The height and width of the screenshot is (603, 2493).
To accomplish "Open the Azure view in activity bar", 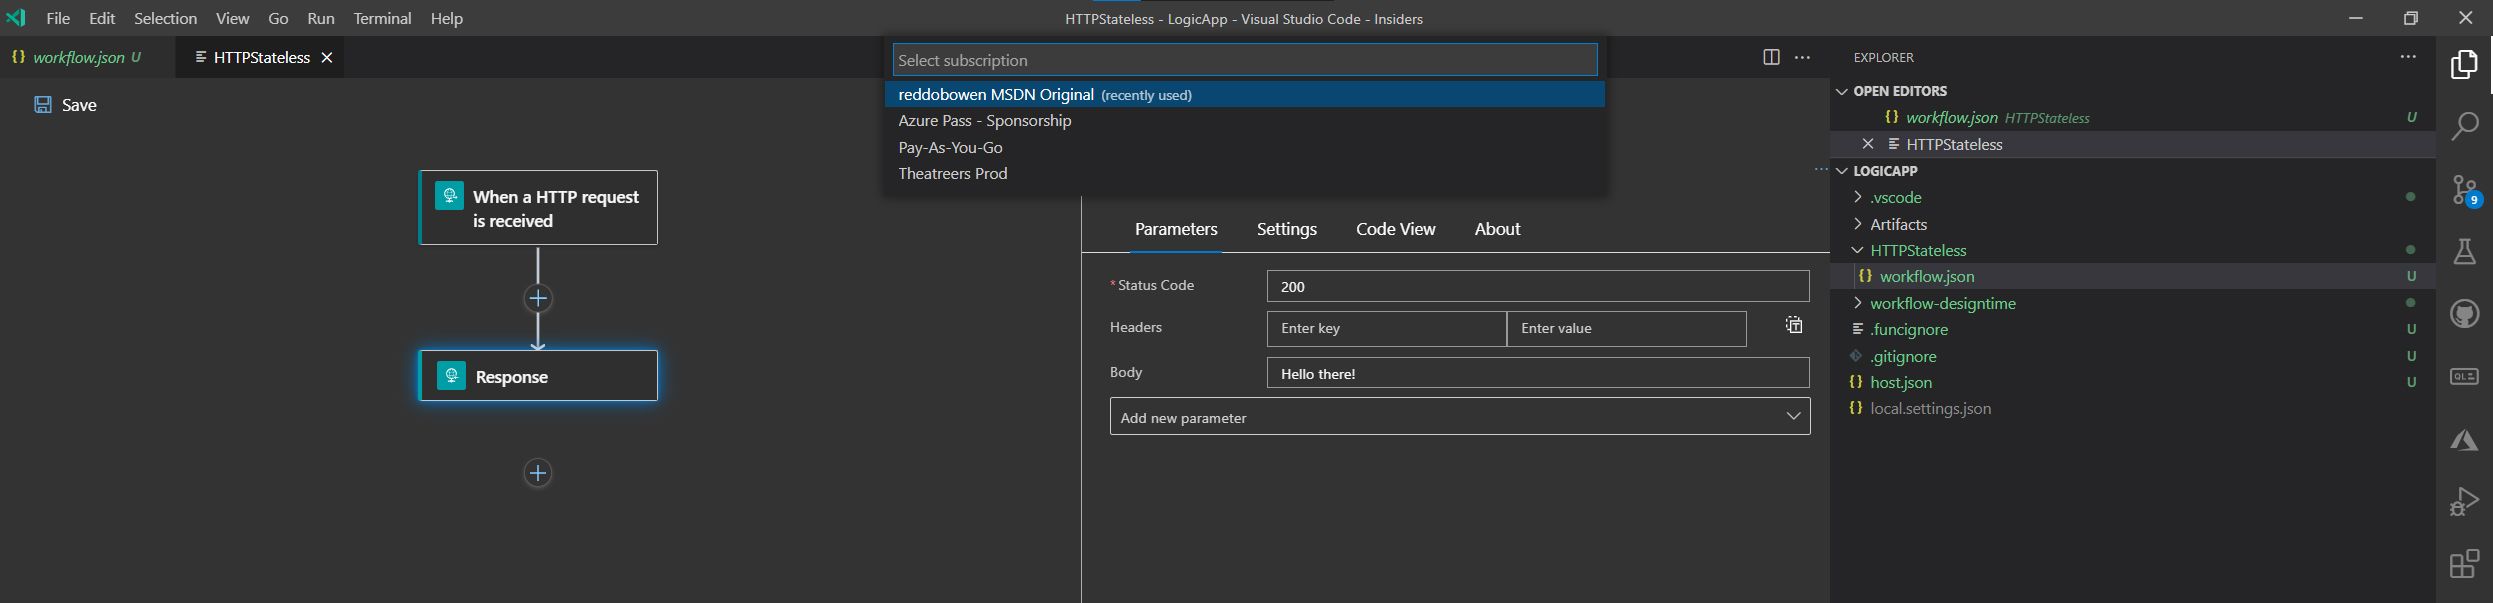I will coord(2464,440).
